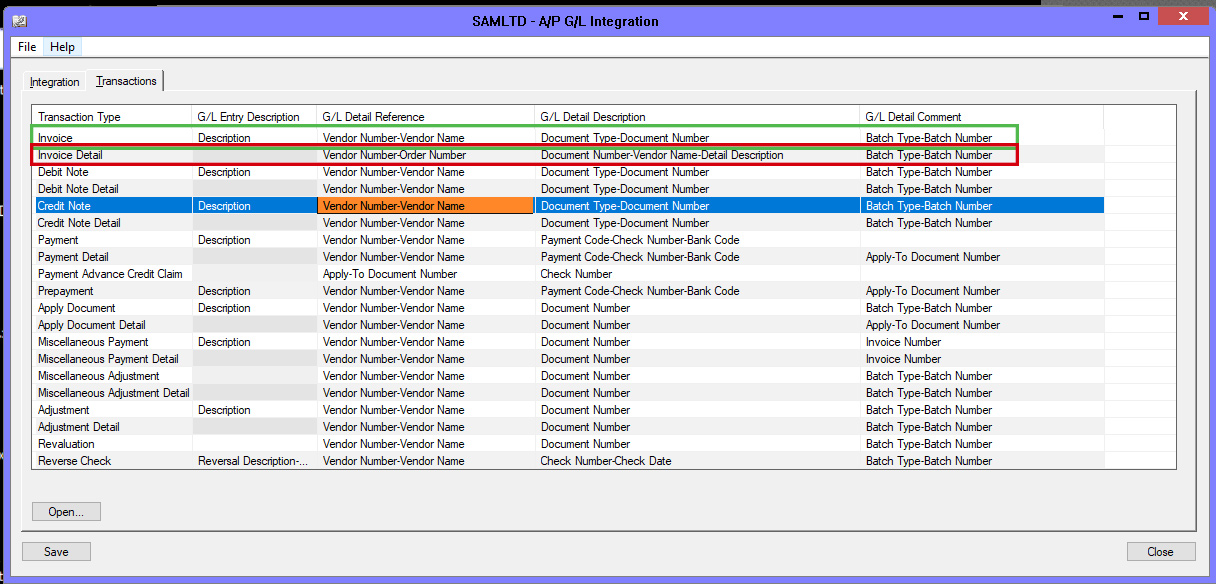Click 'Batch Type-Batch Number' in Apply Document row
Viewport: 1216px width, 584px height.
click(x=982, y=308)
